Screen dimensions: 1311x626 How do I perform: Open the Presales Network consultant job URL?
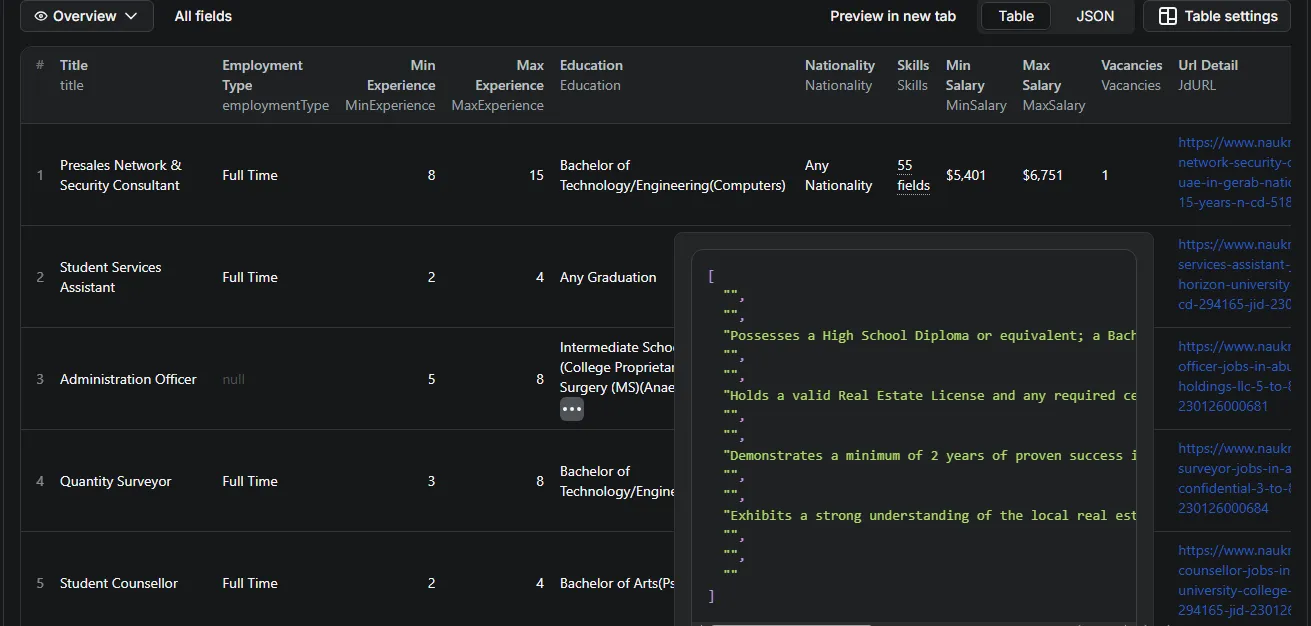pyautogui.click(x=1235, y=175)
